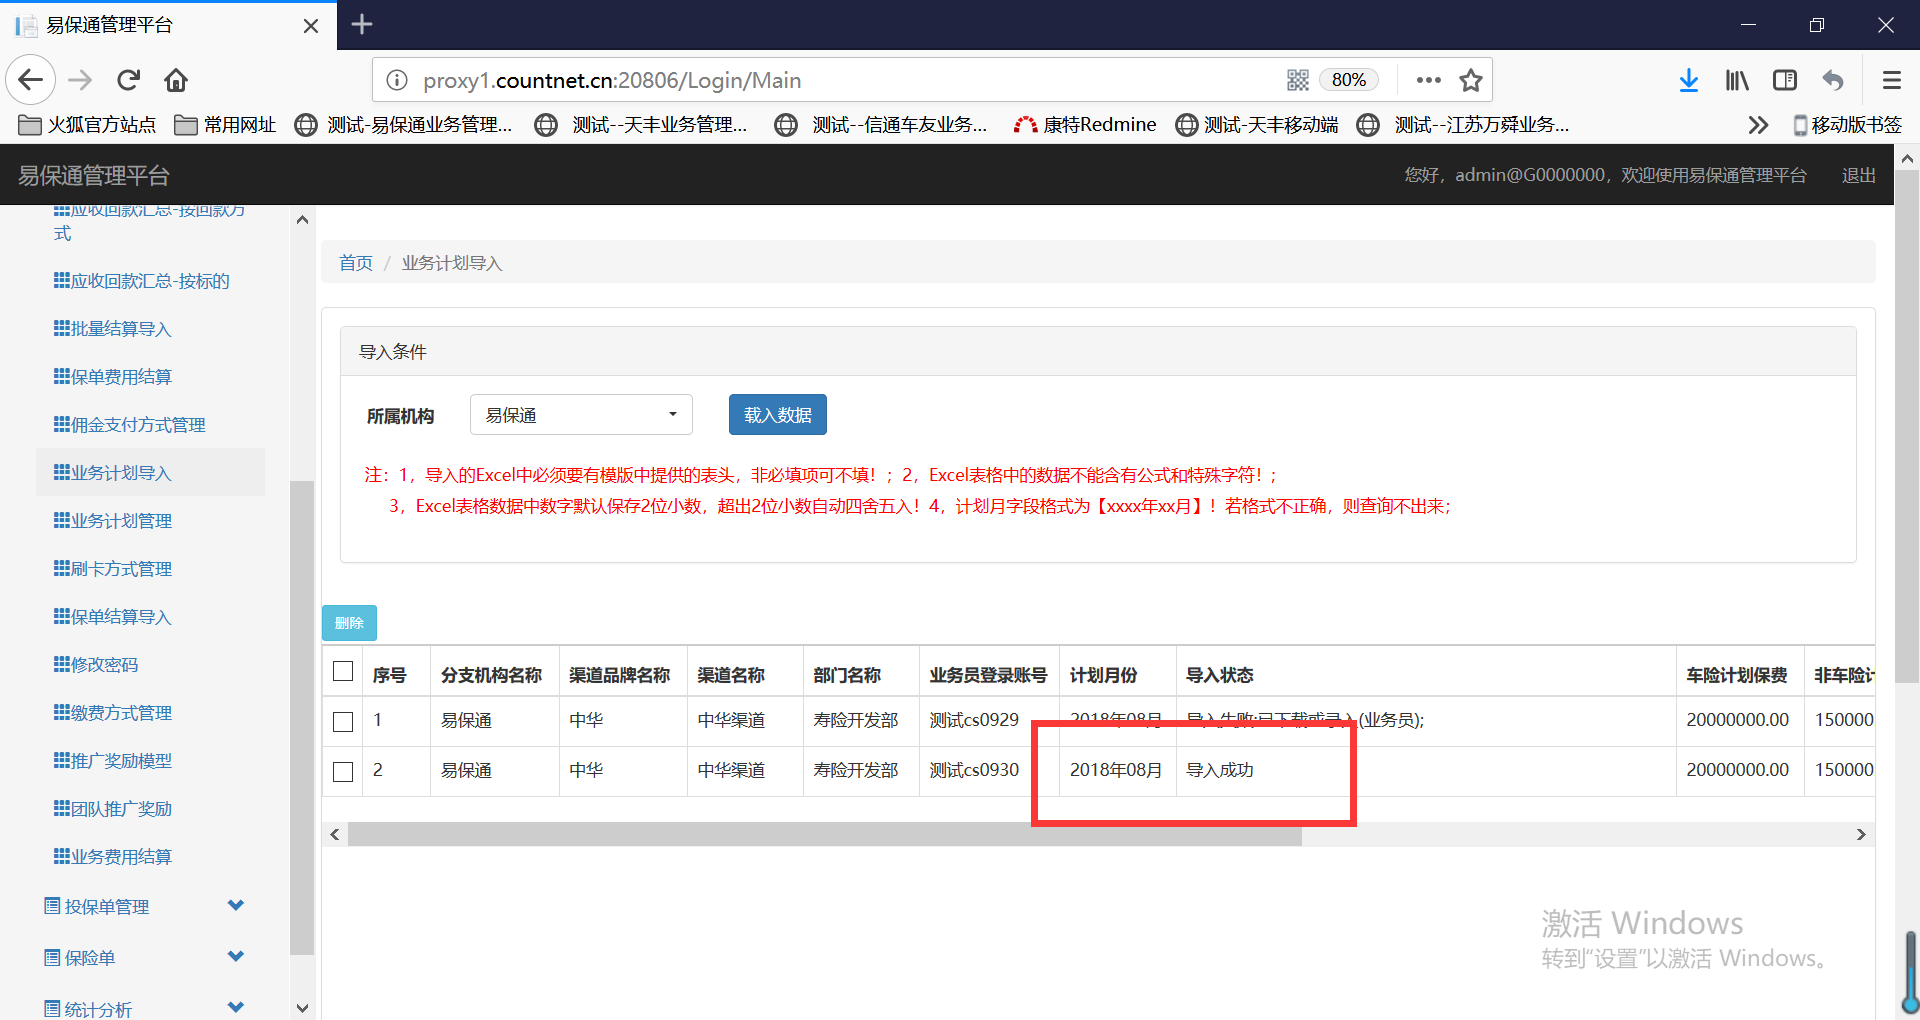This screenshot has height=1020, width=1920.
Task: Tick the checkbox for row 2
Action: click(343, 771)
